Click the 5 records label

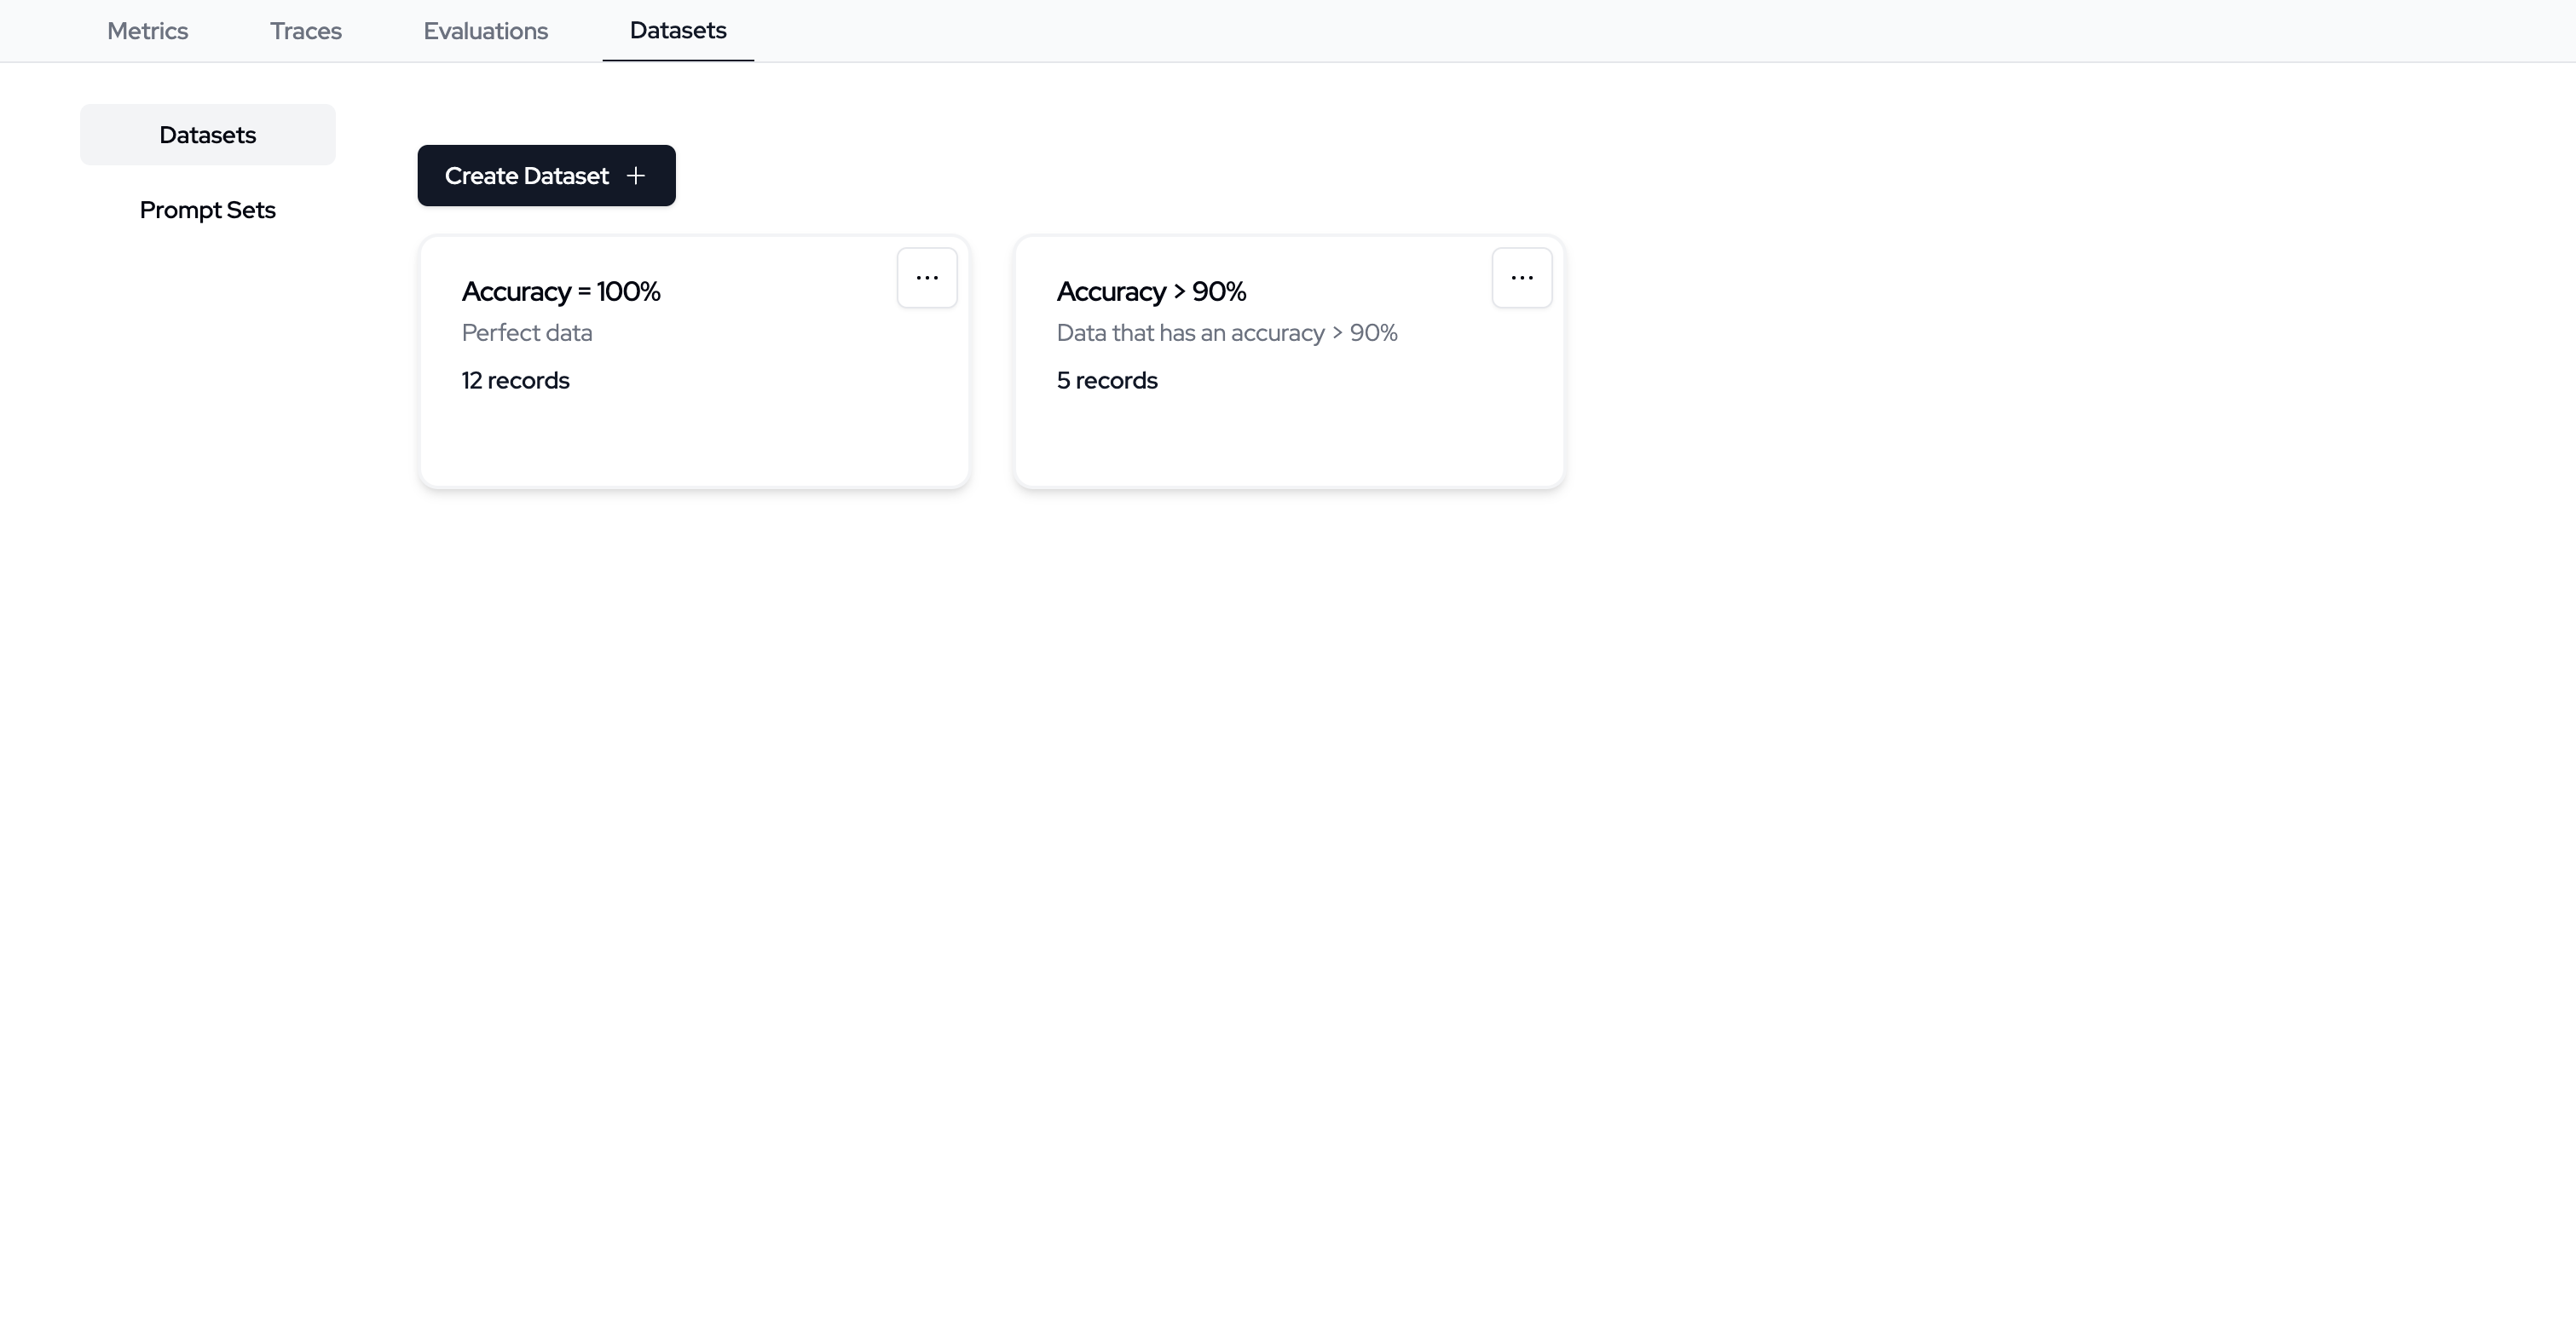click(1106, 381)
